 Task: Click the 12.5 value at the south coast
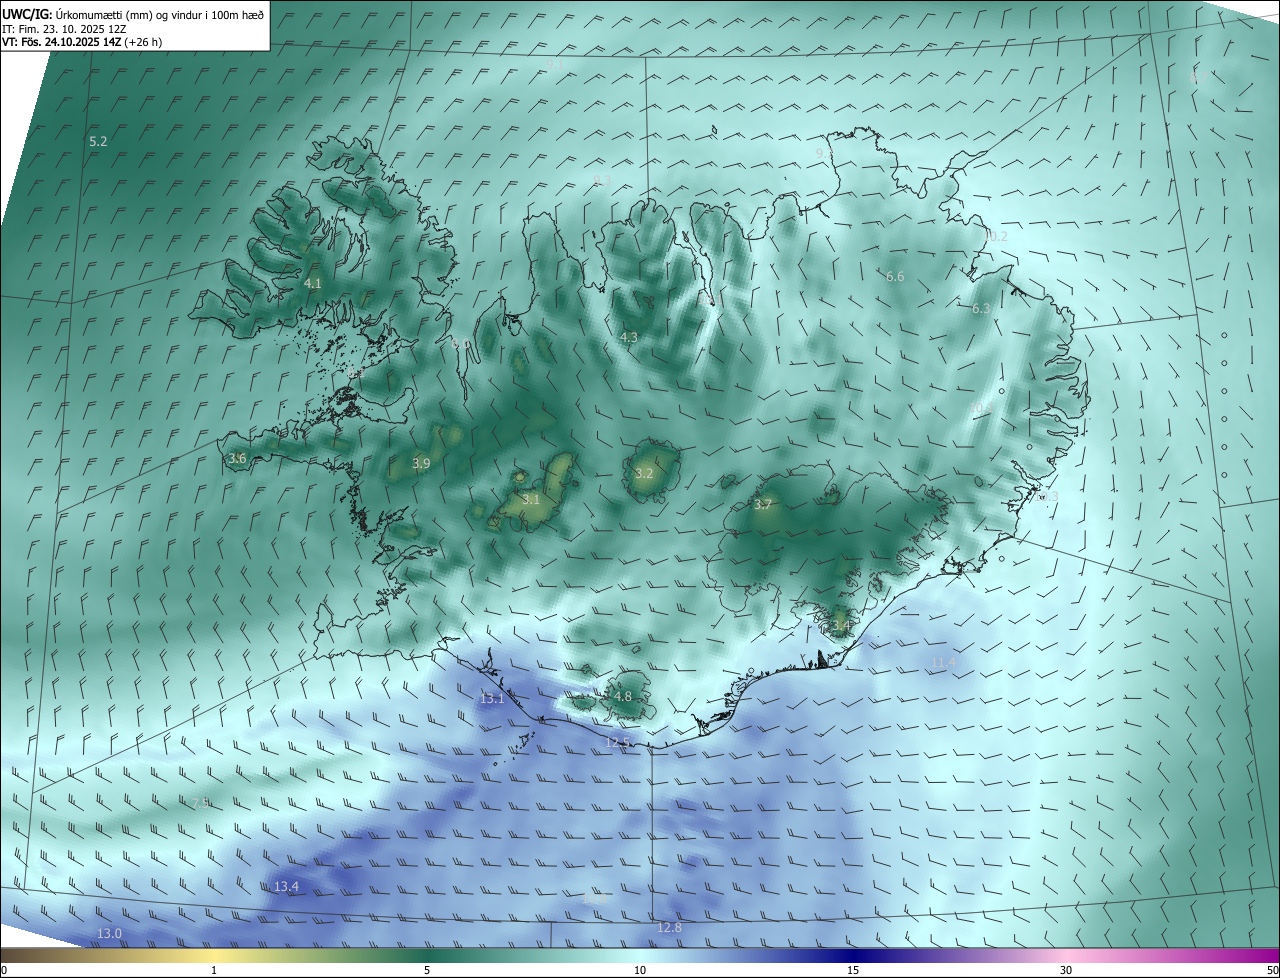click(x=618, y=742)
